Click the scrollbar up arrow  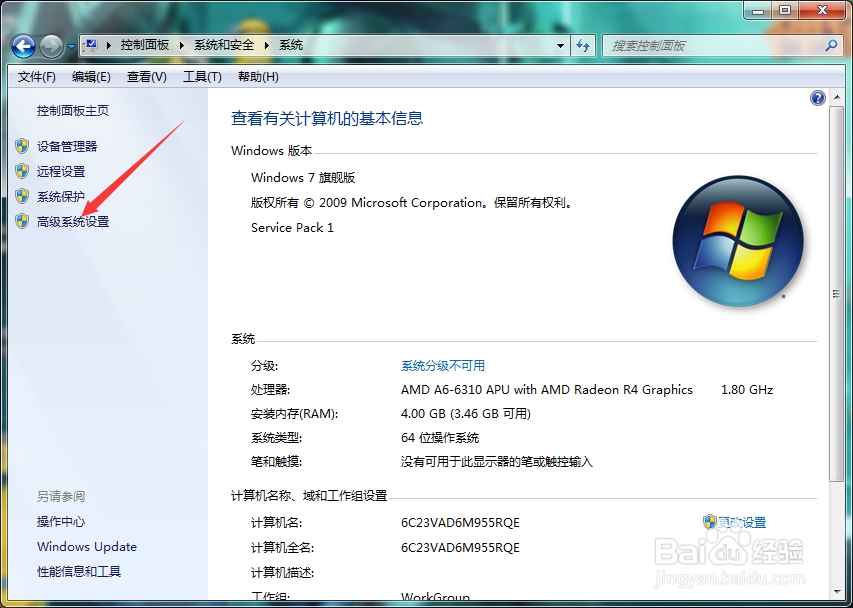[x=837, y=98]
